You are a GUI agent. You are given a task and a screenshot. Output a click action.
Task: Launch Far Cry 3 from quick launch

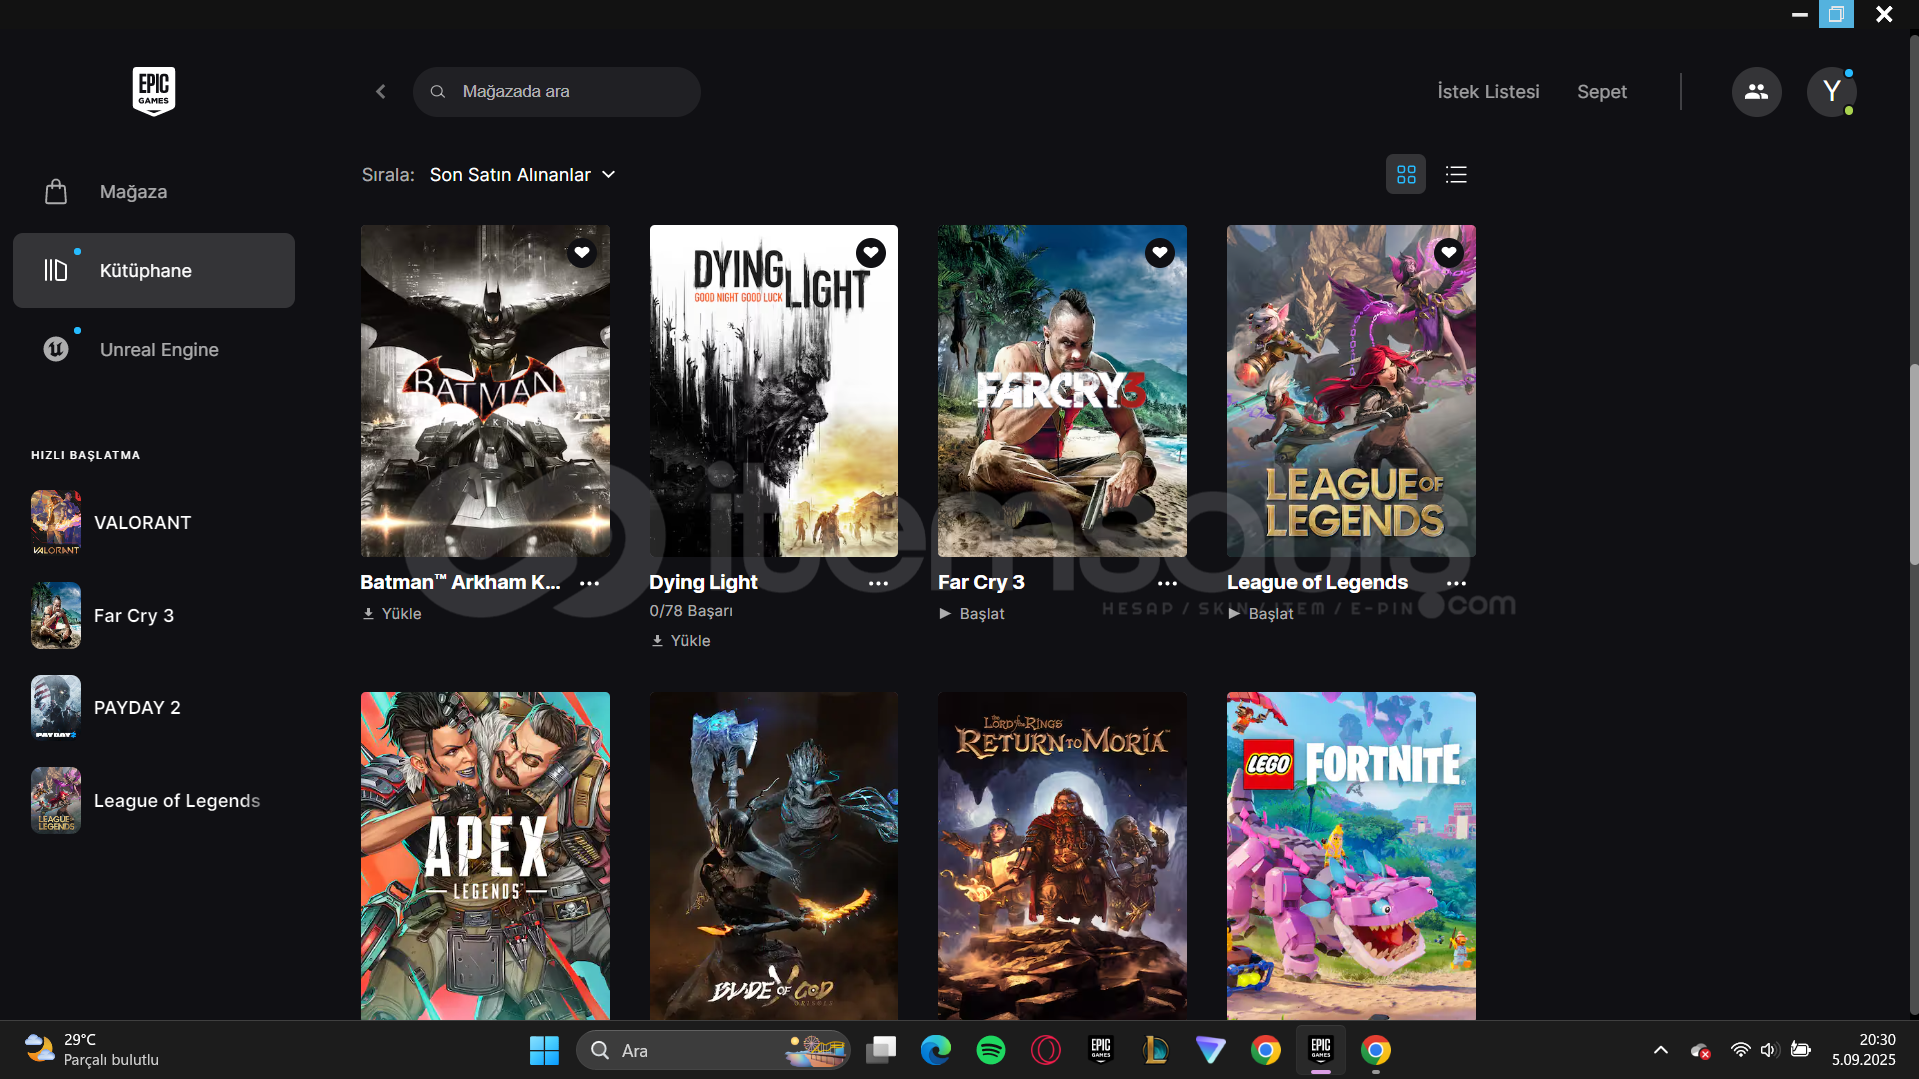154,616
